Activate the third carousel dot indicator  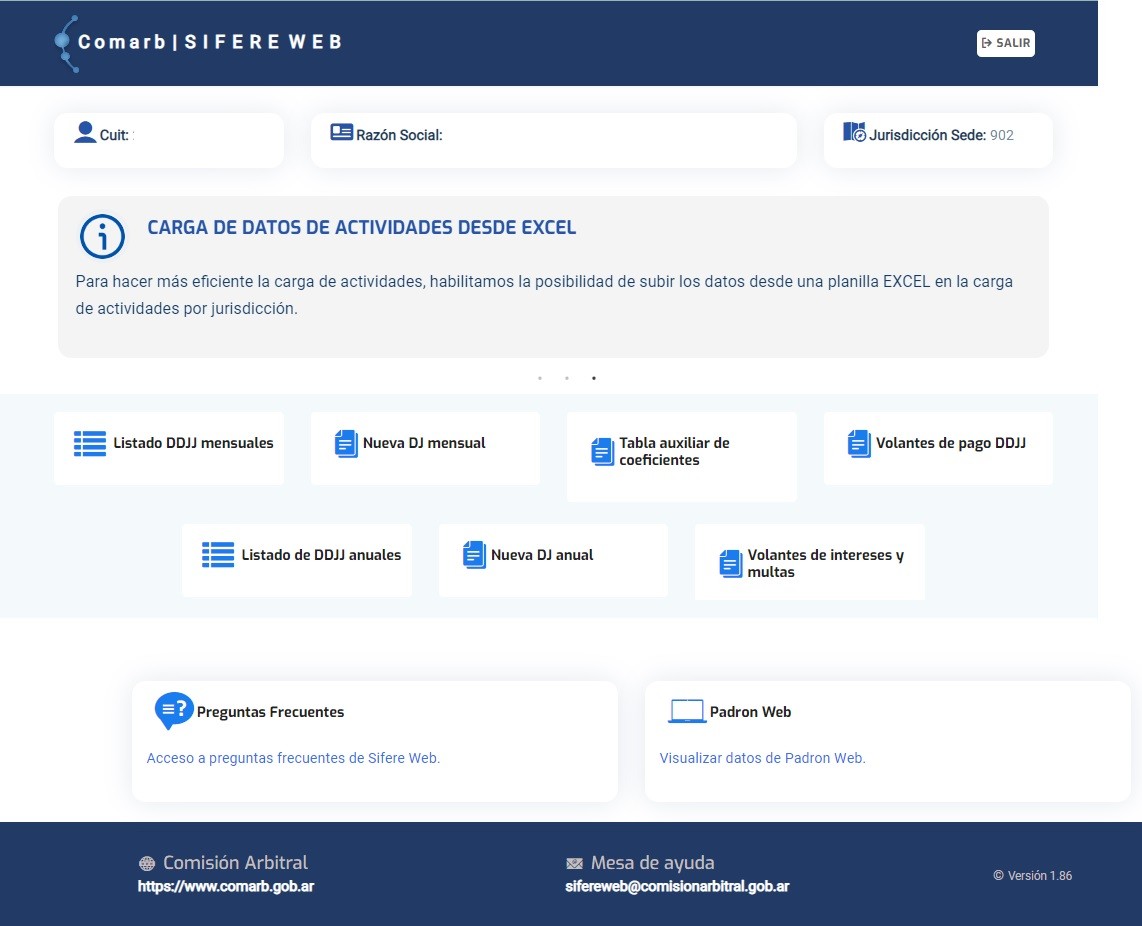[594, 378]
